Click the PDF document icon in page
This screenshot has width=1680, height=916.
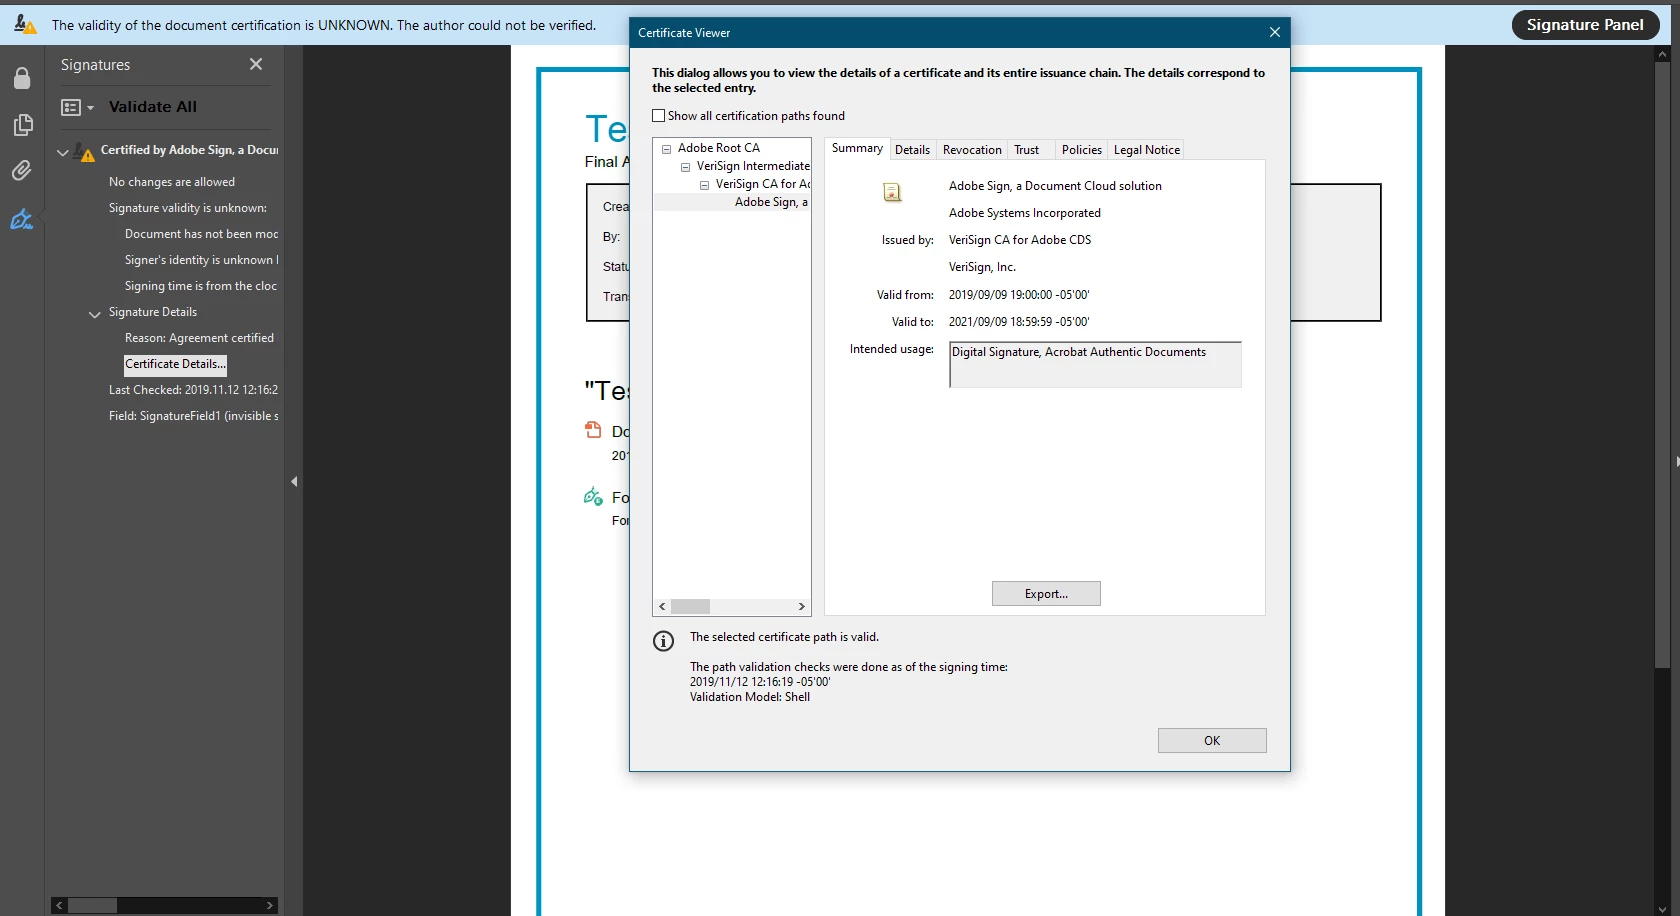point(593,430)
